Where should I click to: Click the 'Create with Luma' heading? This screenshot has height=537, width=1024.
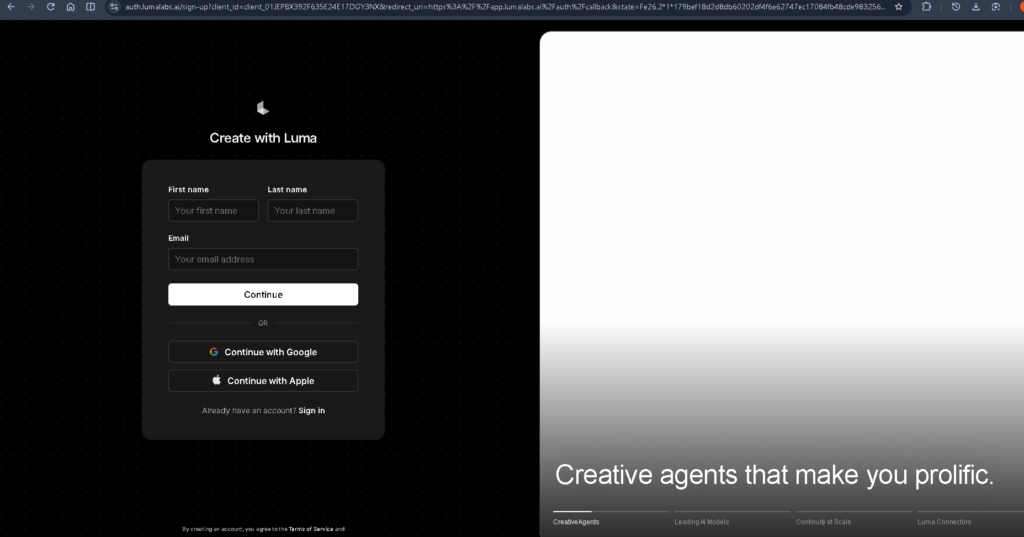coord(263,138)
